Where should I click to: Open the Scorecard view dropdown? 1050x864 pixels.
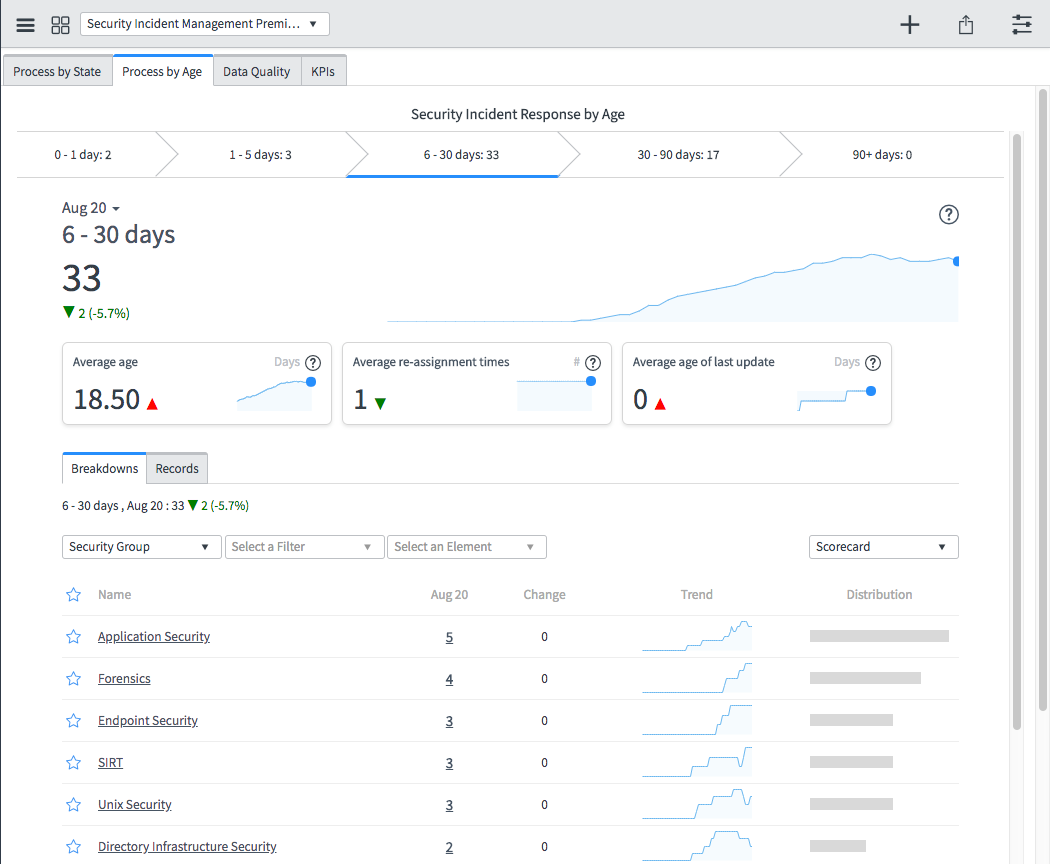point(883,547)
